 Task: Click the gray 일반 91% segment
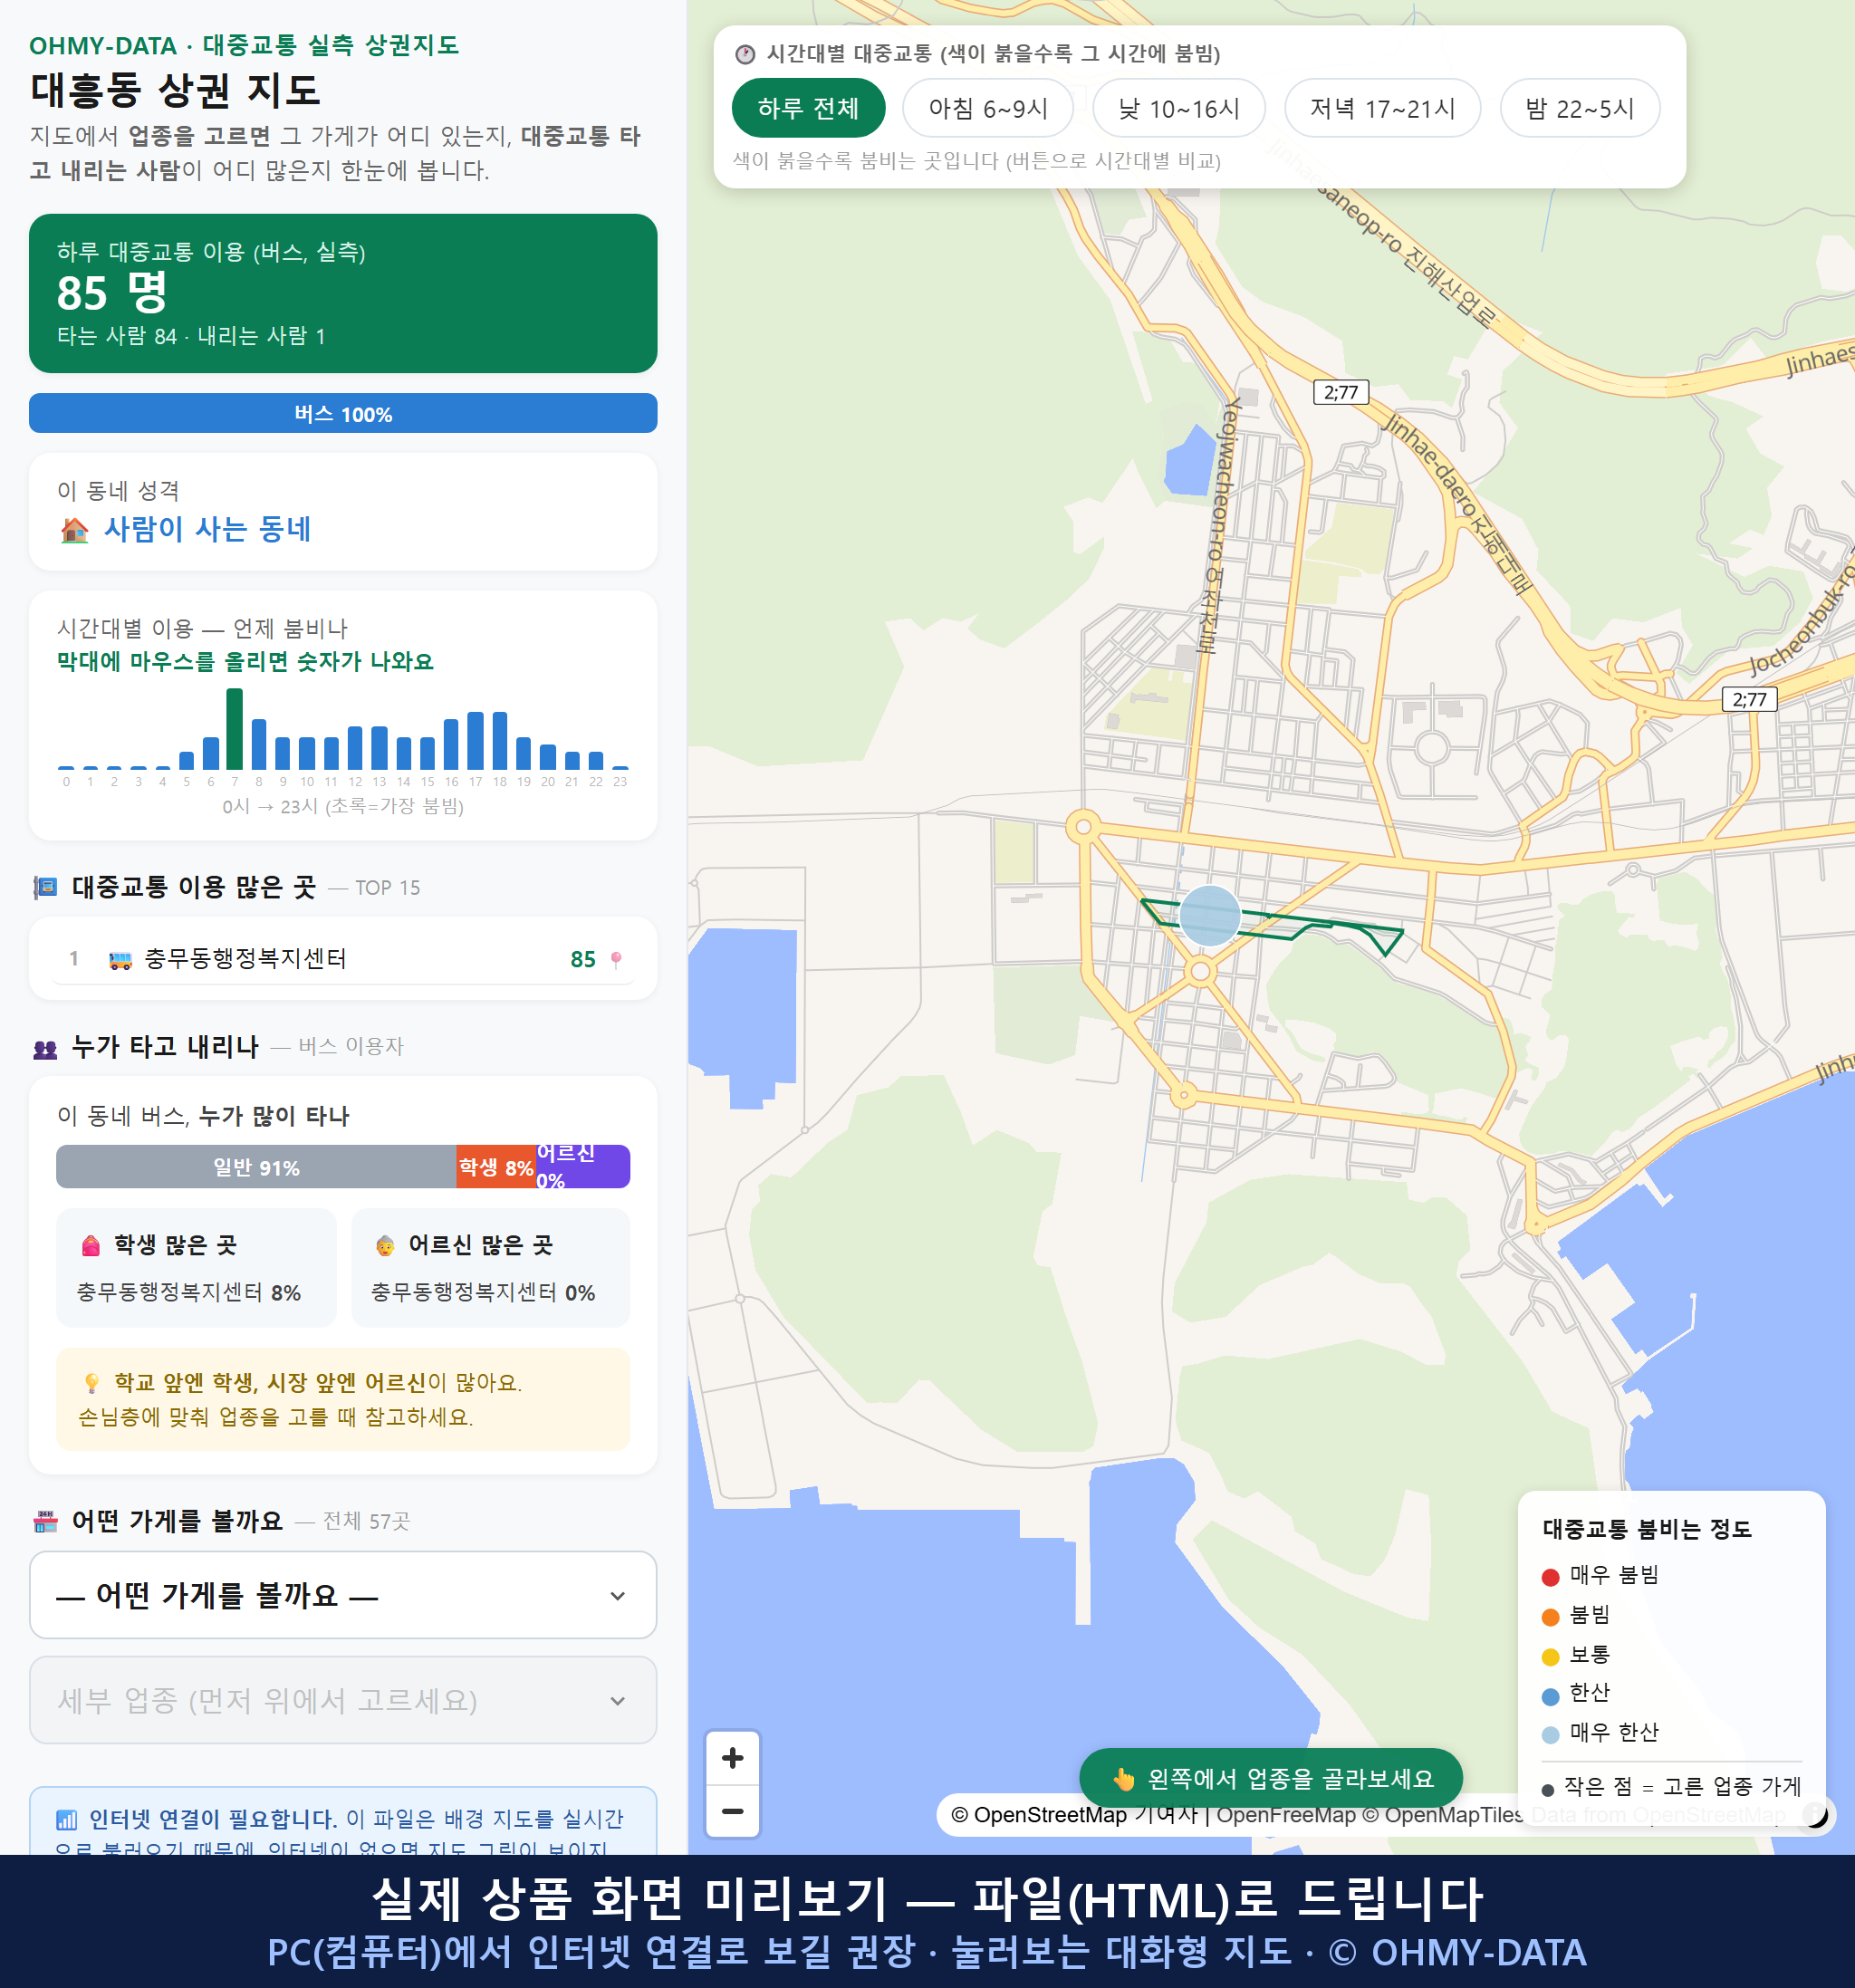pyautogui.click(x=256, y=1166)
